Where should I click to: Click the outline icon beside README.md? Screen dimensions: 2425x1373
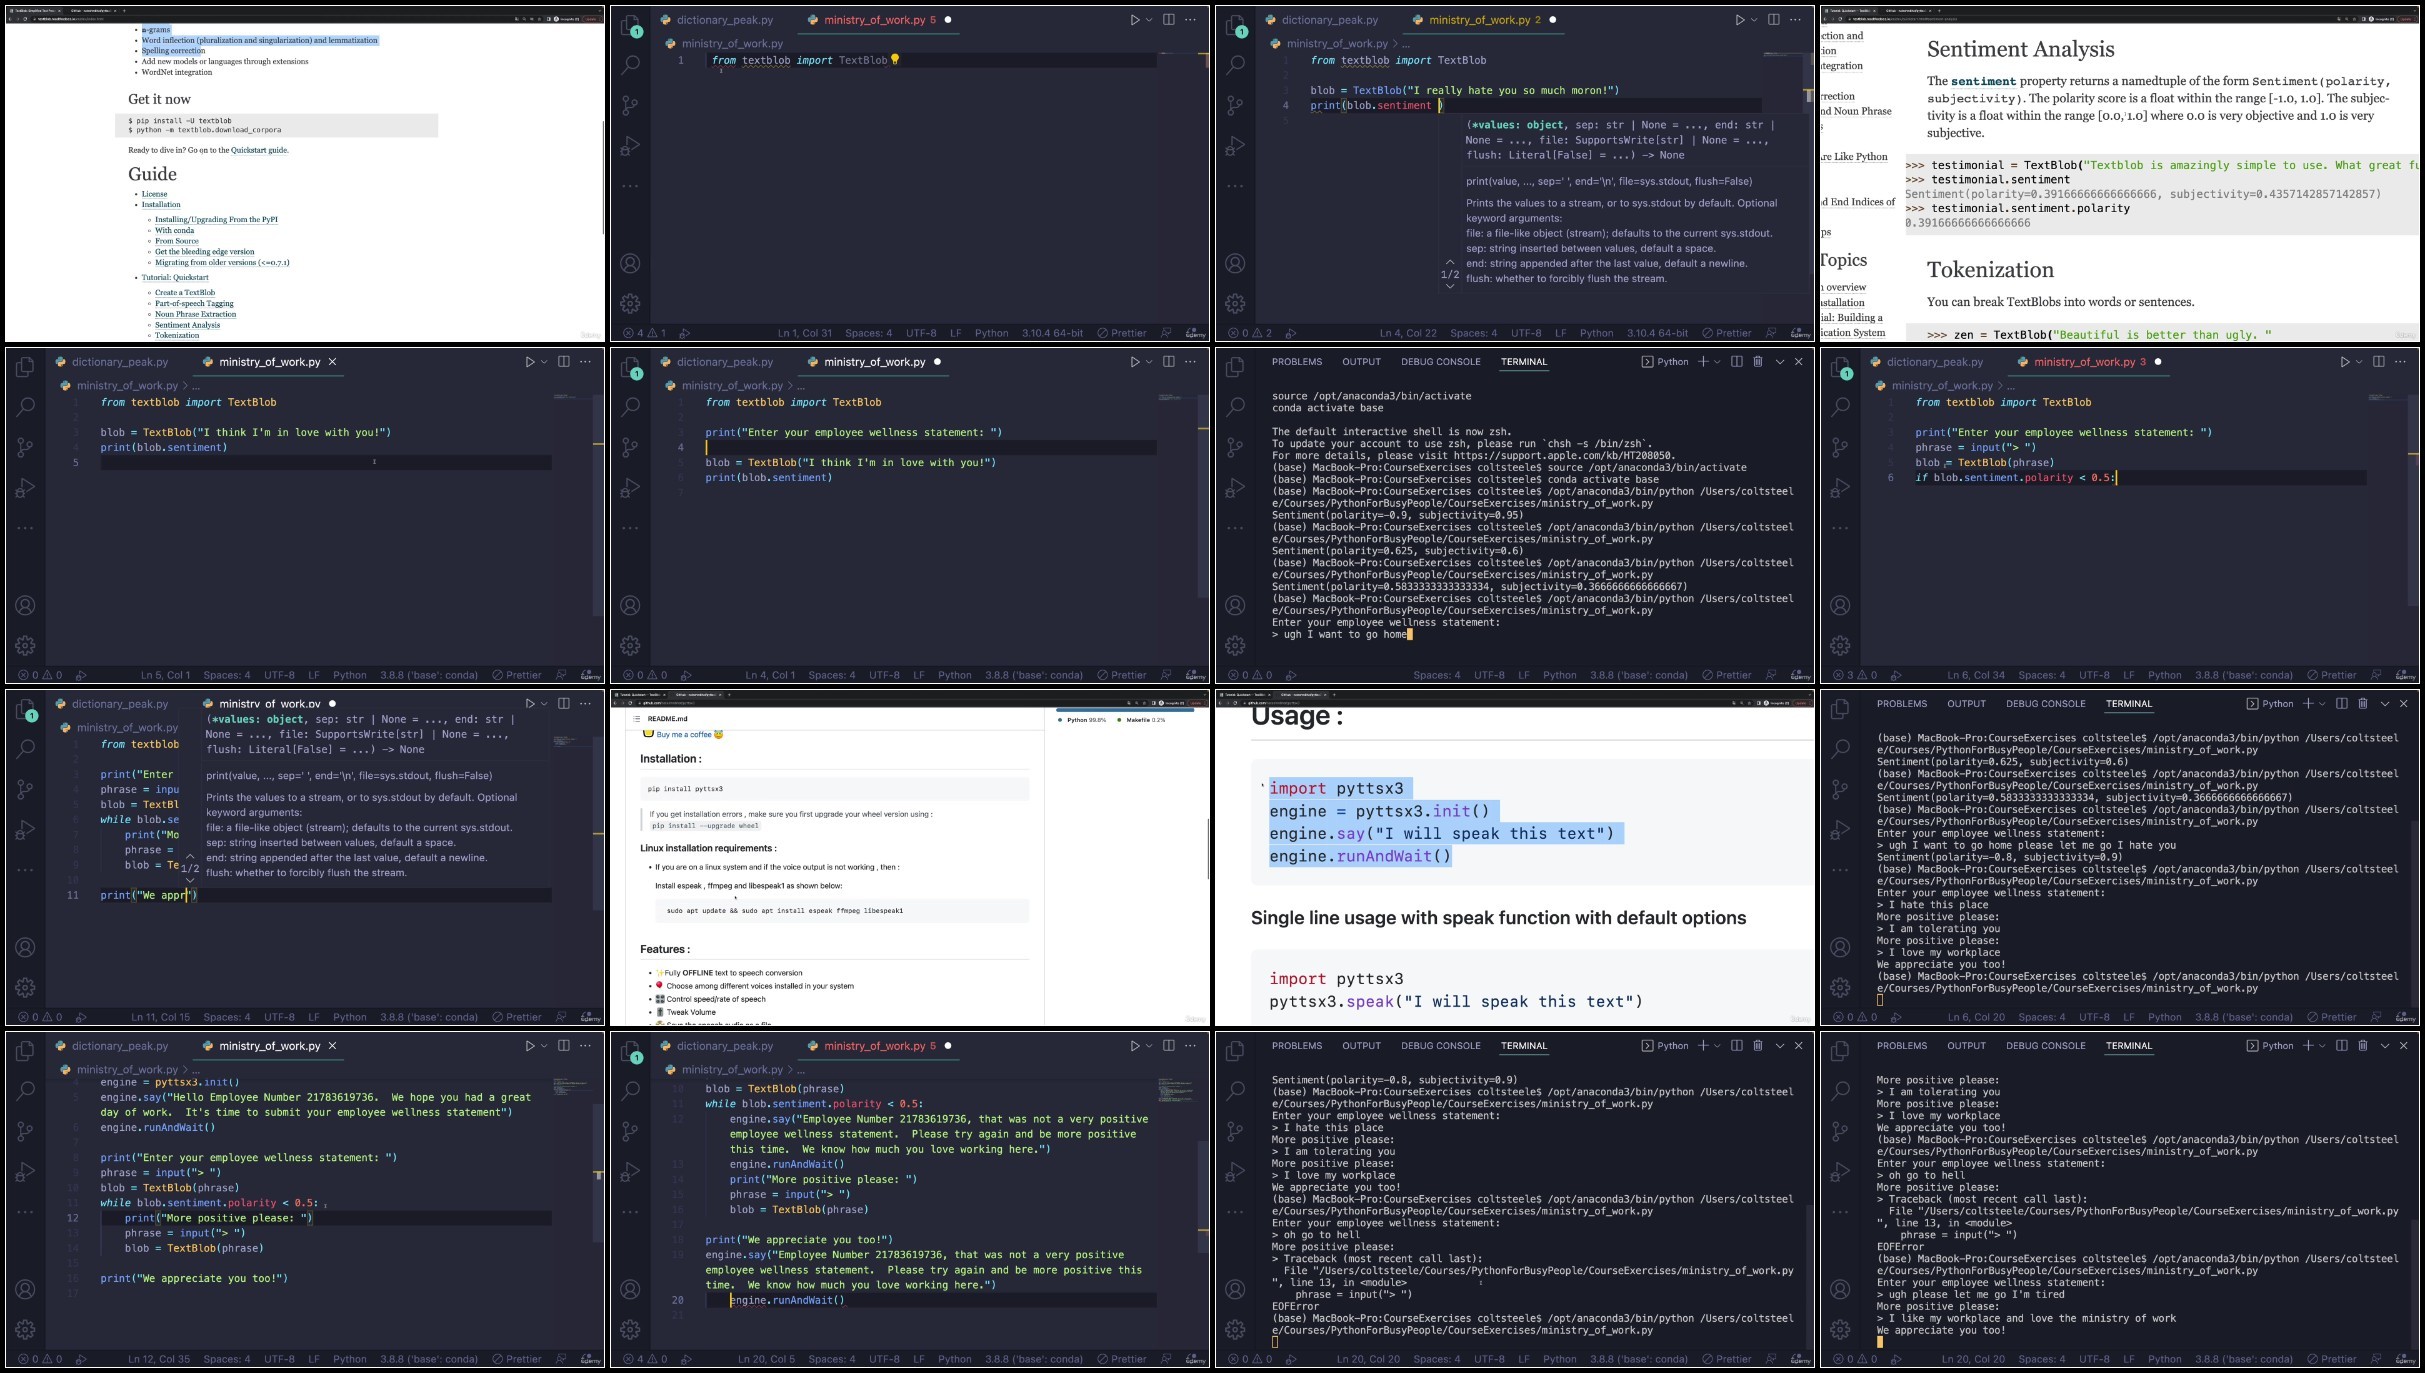pos(636,719)
